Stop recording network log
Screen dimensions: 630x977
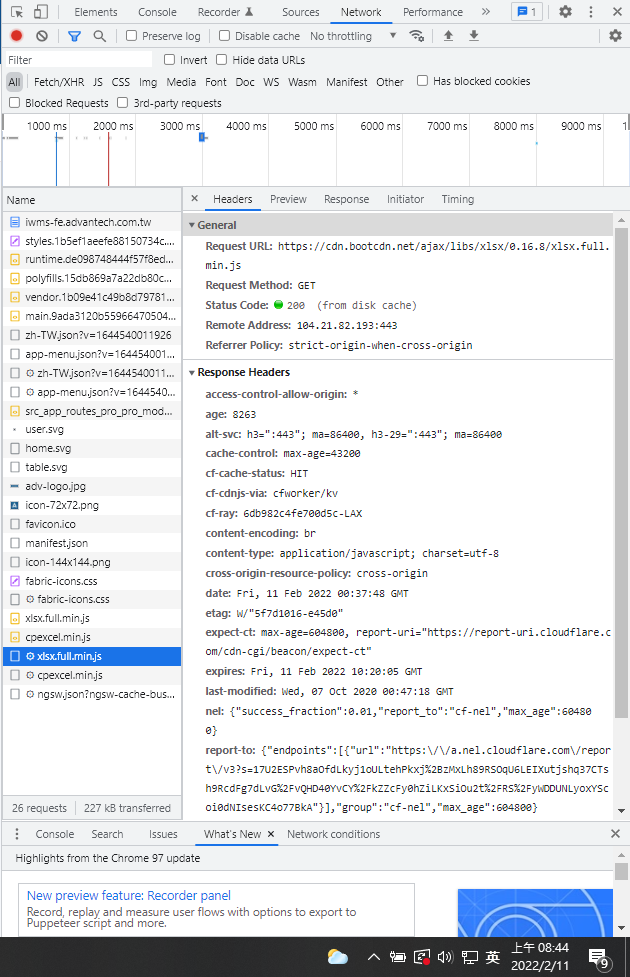coord(17,35)
